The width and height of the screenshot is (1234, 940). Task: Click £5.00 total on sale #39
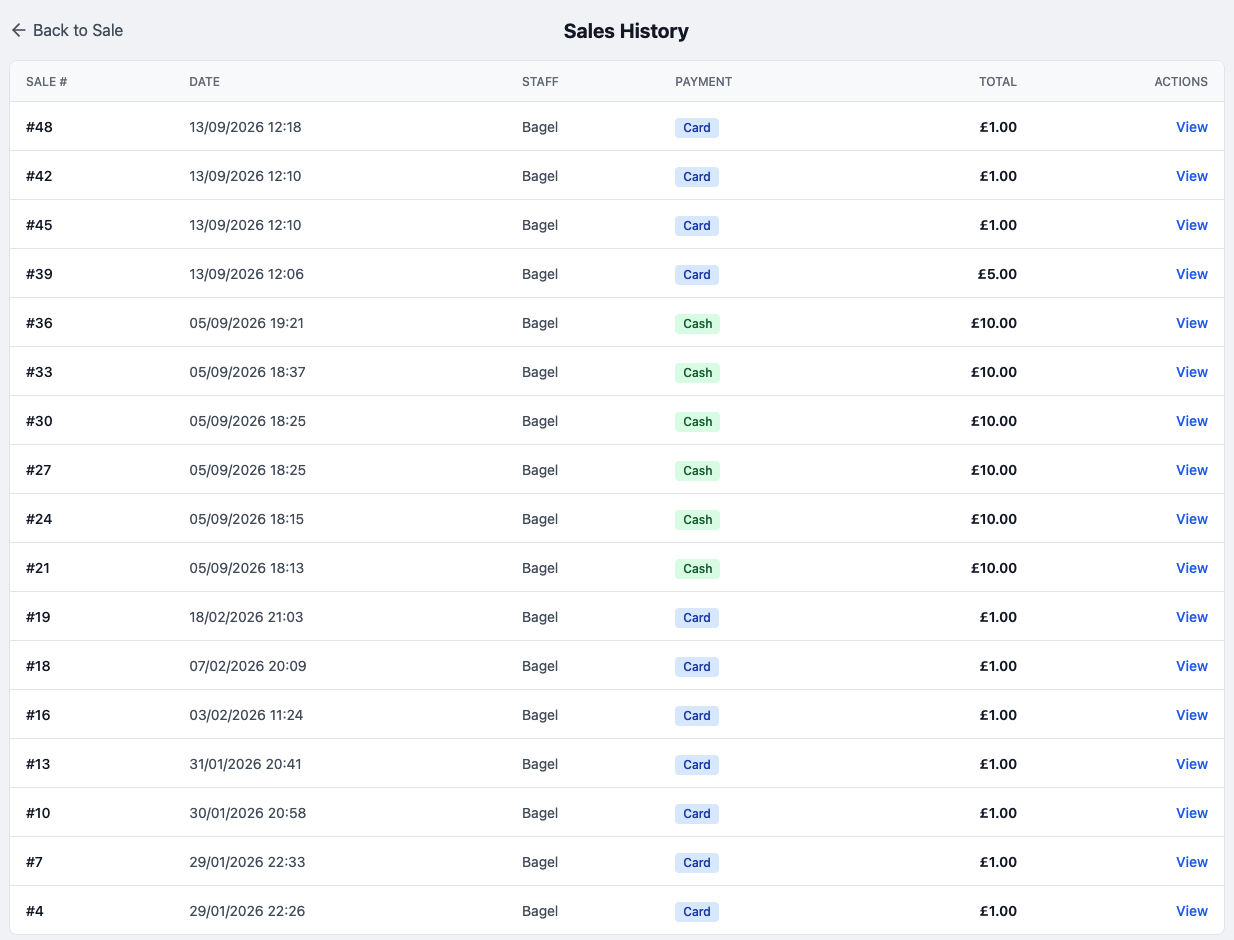click(997, 274)
